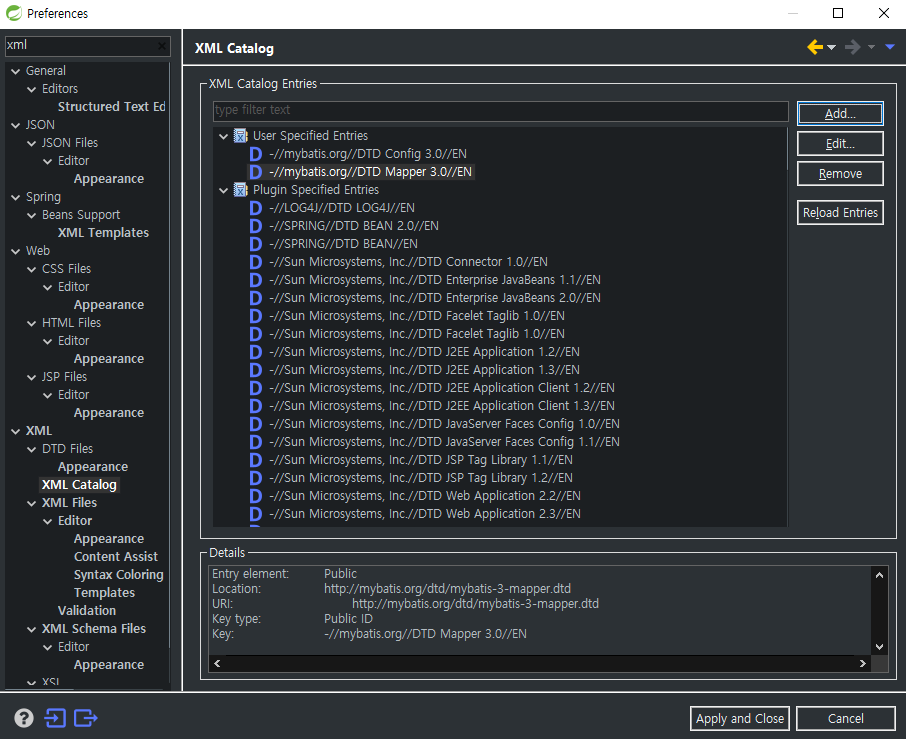Open the back history dropdown arrow
906x739 pixels.
click(831, 47)
